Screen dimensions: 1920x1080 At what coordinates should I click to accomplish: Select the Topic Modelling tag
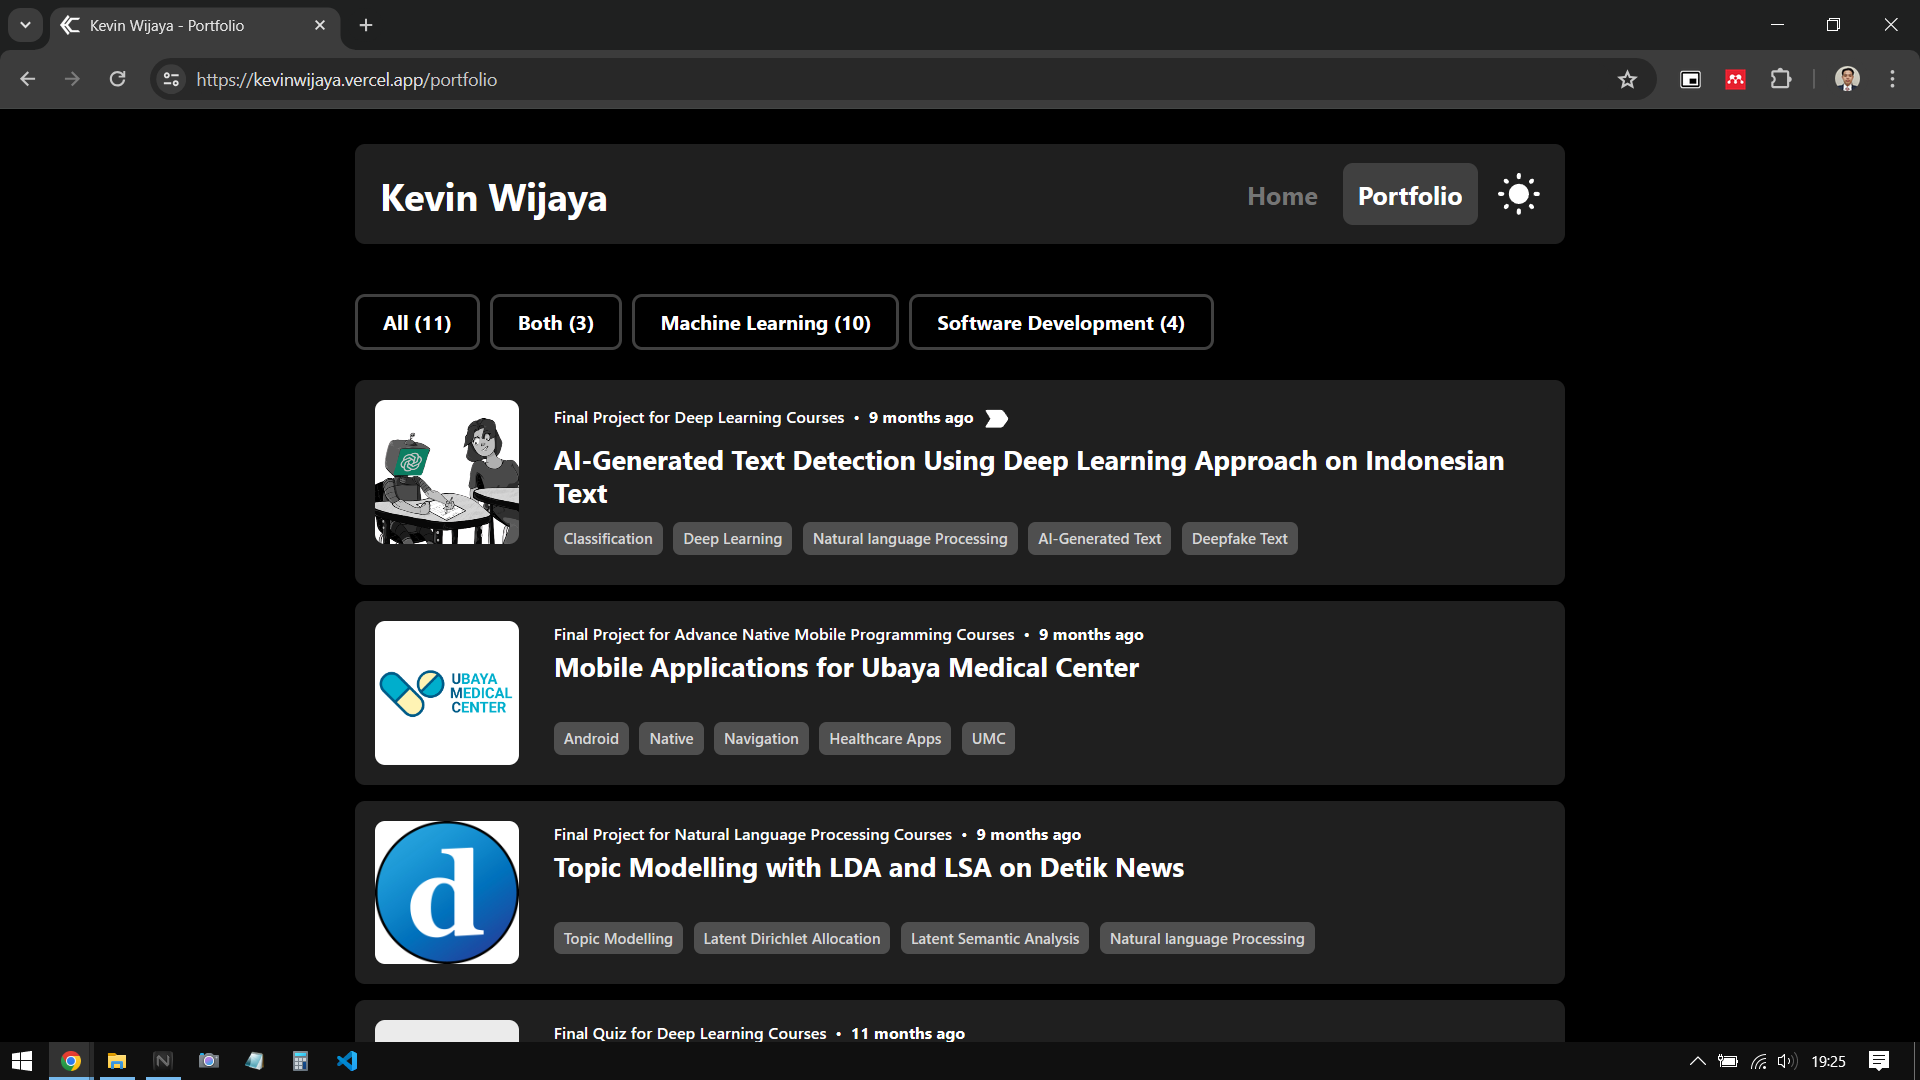click(618, 938)
